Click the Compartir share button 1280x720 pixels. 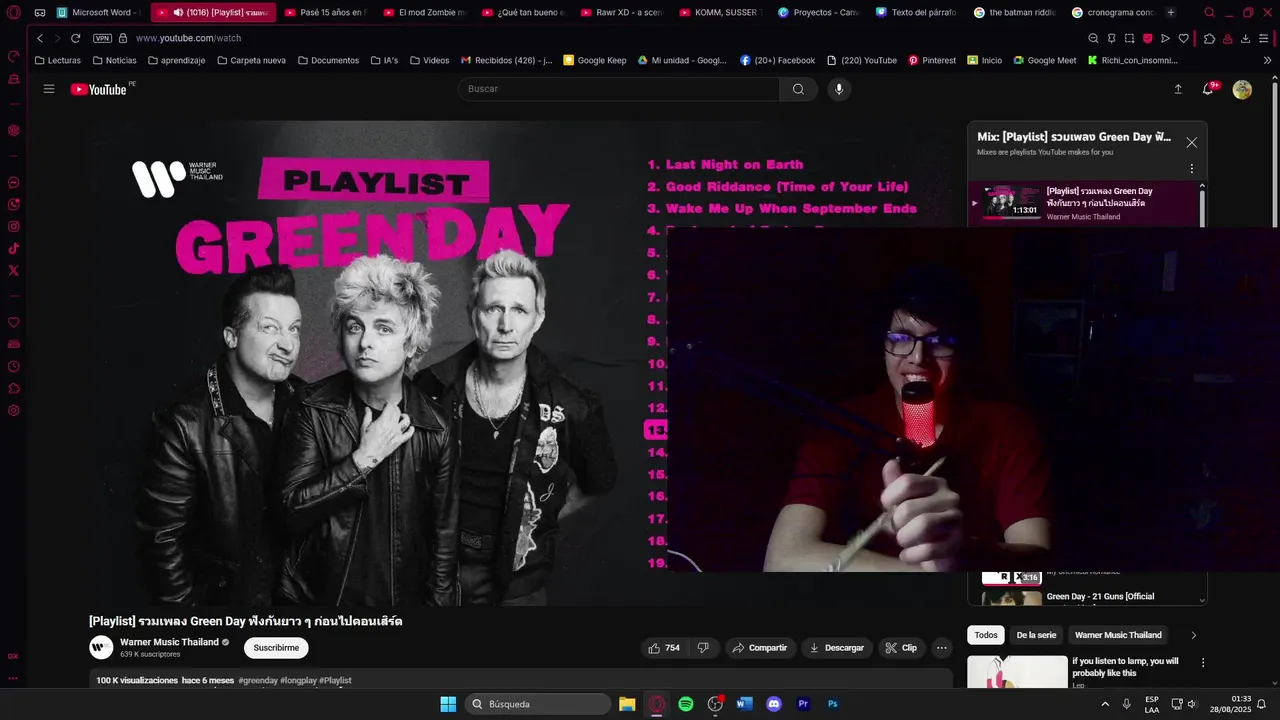[760, 648]
